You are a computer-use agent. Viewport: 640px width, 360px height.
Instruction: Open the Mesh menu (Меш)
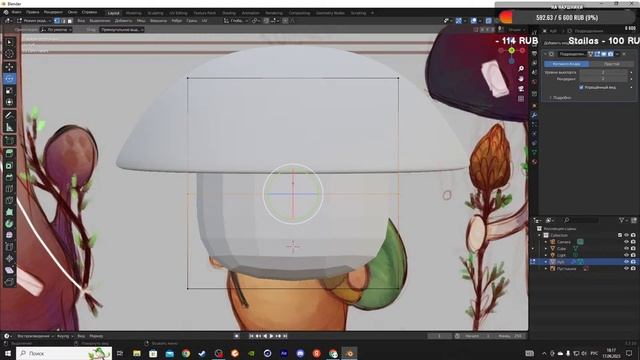point(141,20)
